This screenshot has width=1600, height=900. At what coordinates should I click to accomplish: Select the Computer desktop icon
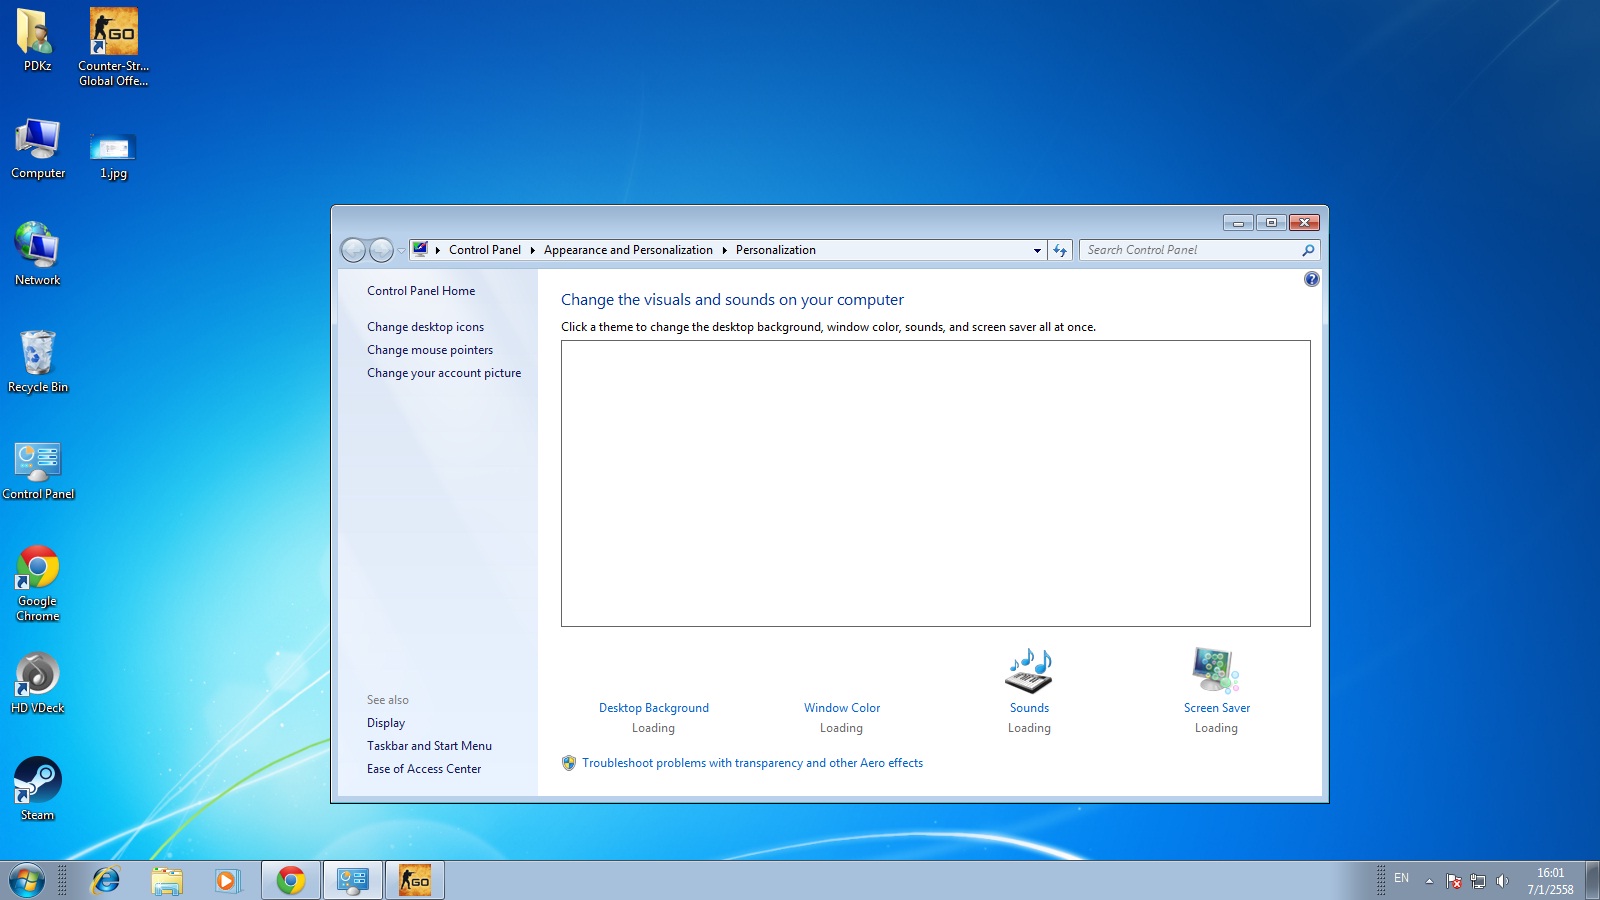[x=38, y=148]
